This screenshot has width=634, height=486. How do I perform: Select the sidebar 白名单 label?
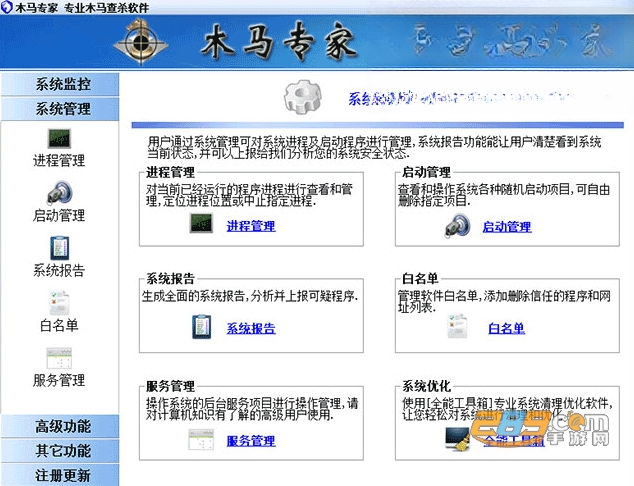coord(59,325)
